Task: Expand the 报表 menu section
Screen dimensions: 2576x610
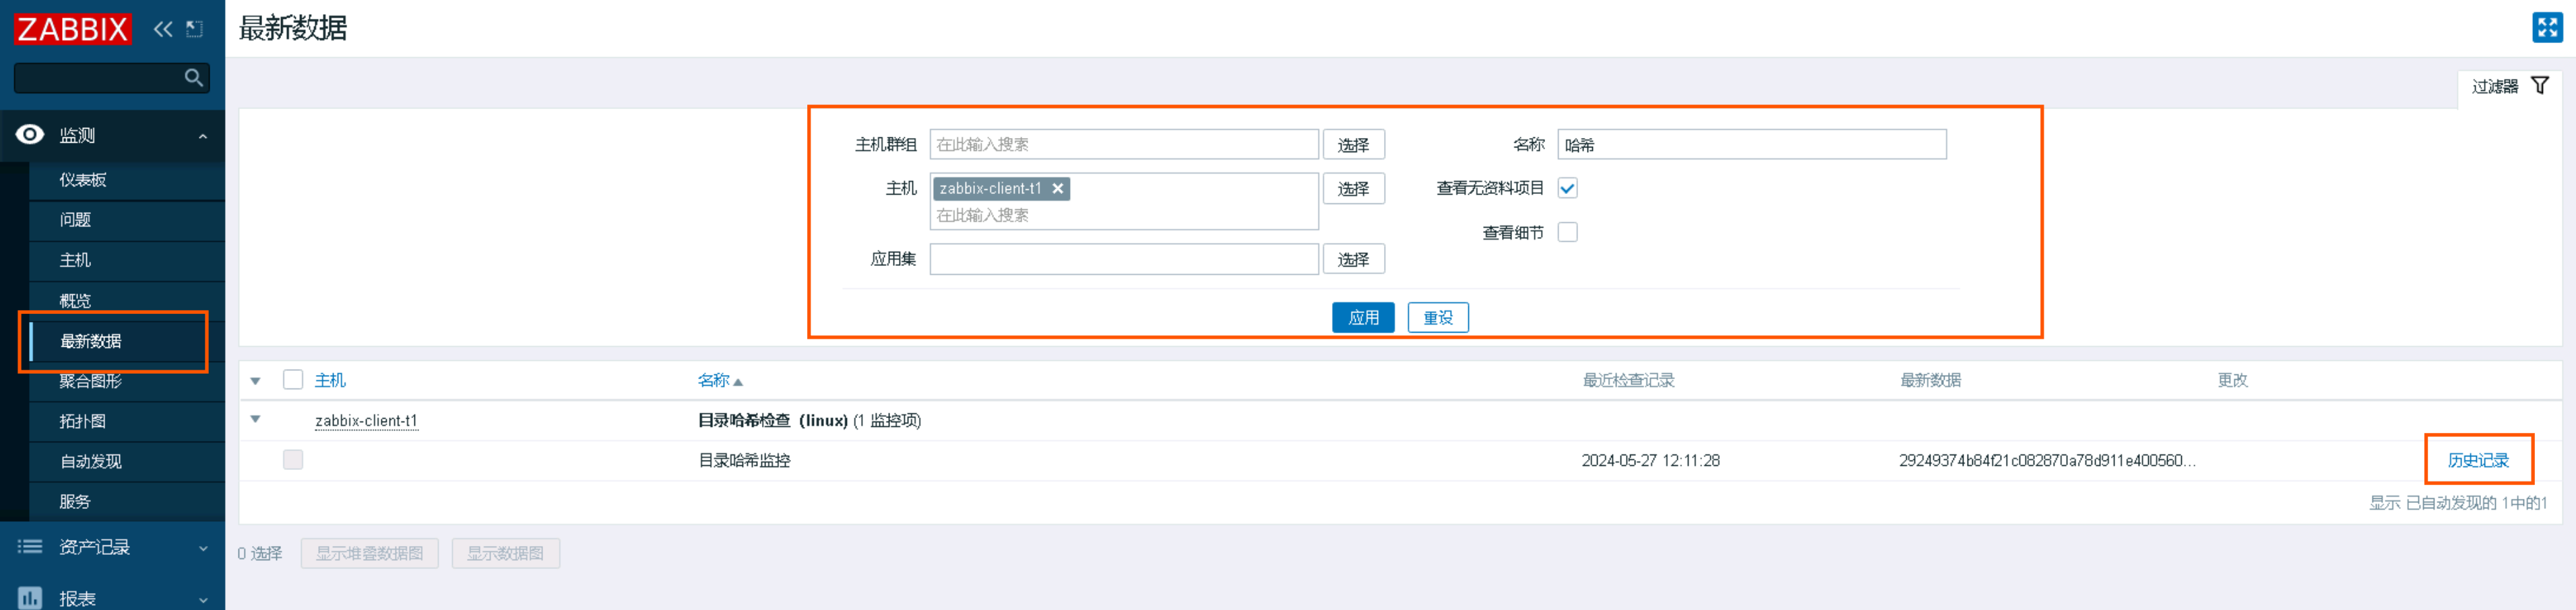Action: coord(203,600)
